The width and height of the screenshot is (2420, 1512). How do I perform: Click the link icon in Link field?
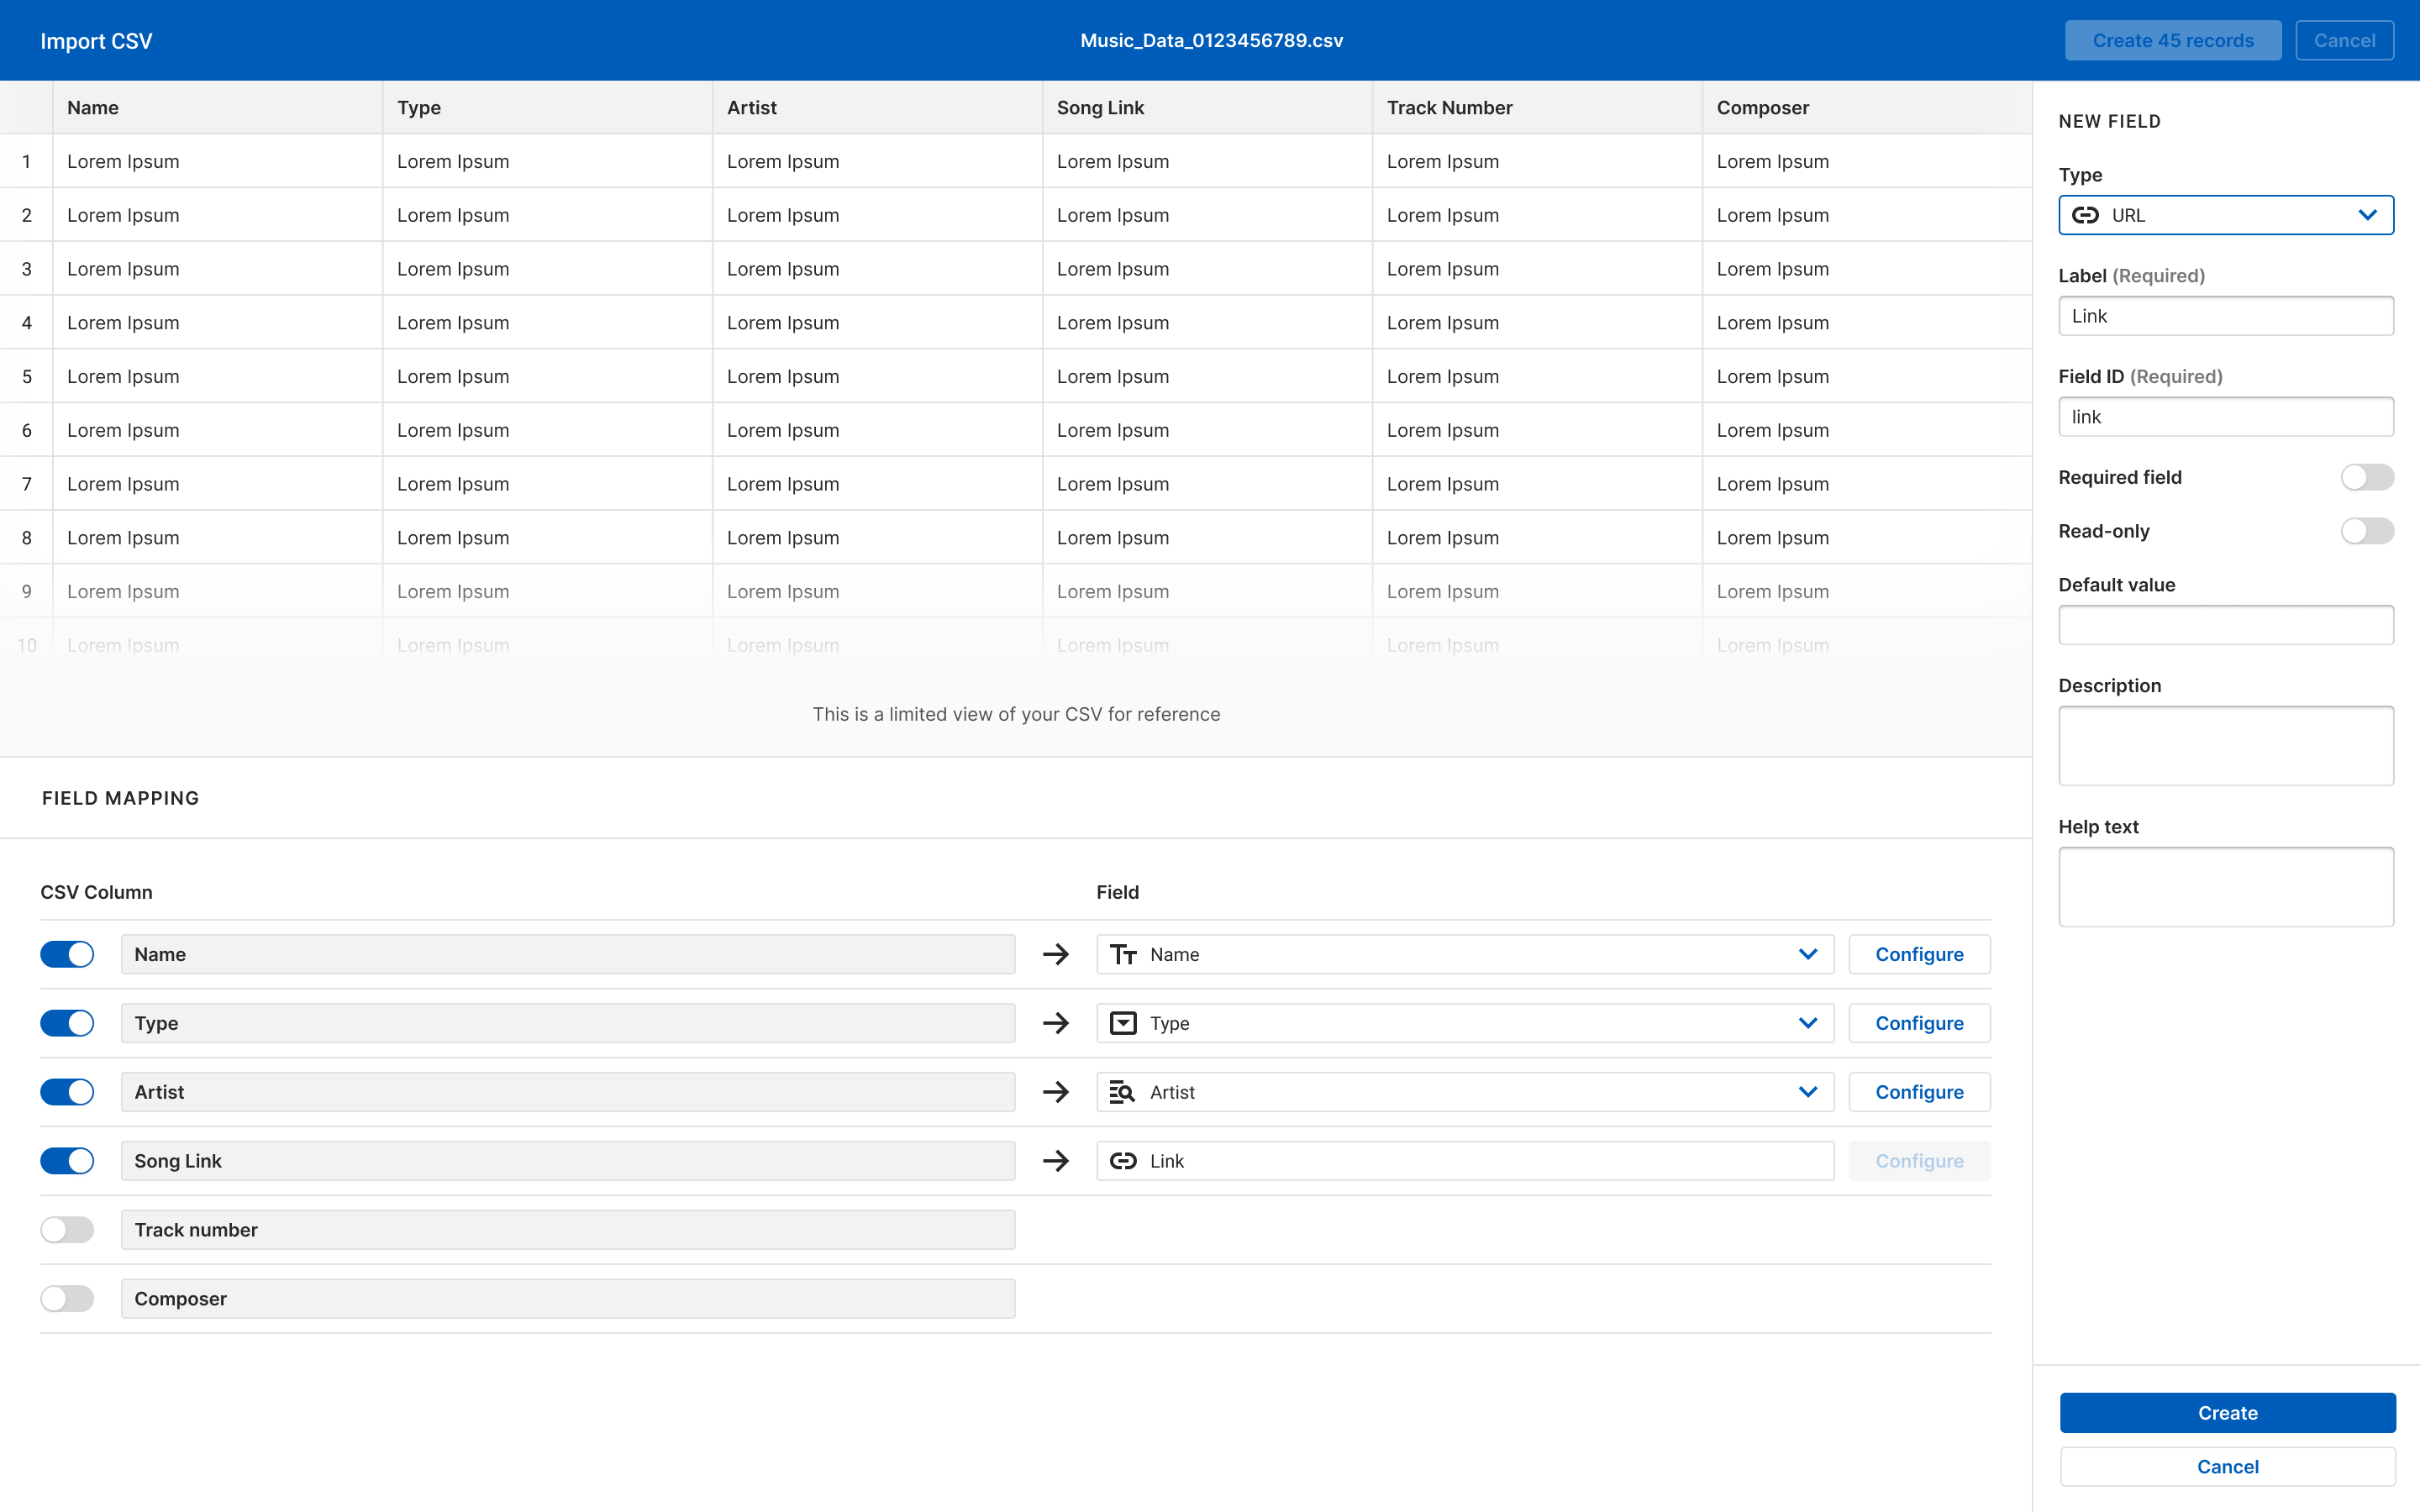[1123, 1161]
